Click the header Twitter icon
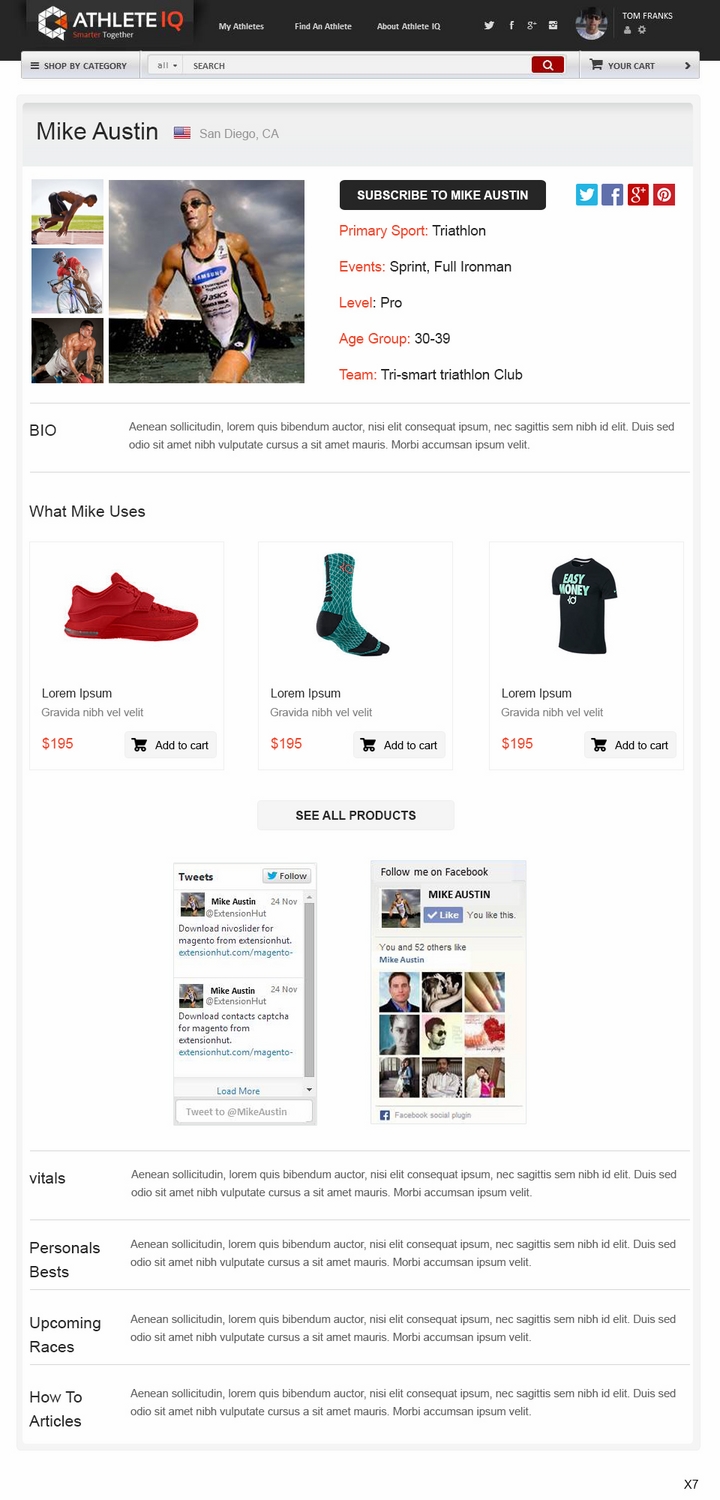Screen dimensions: 720x1500 489,26
